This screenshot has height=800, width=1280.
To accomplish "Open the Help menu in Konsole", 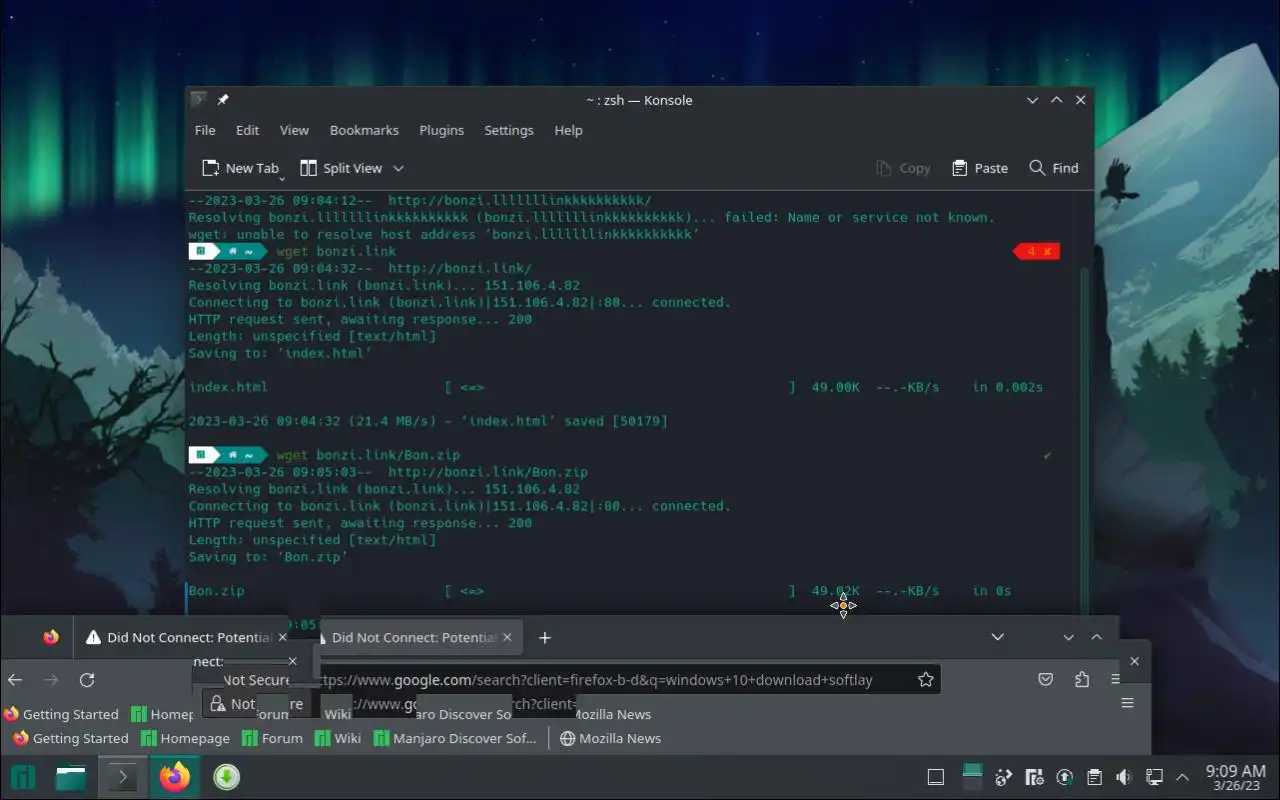I will tap(568, 130).
